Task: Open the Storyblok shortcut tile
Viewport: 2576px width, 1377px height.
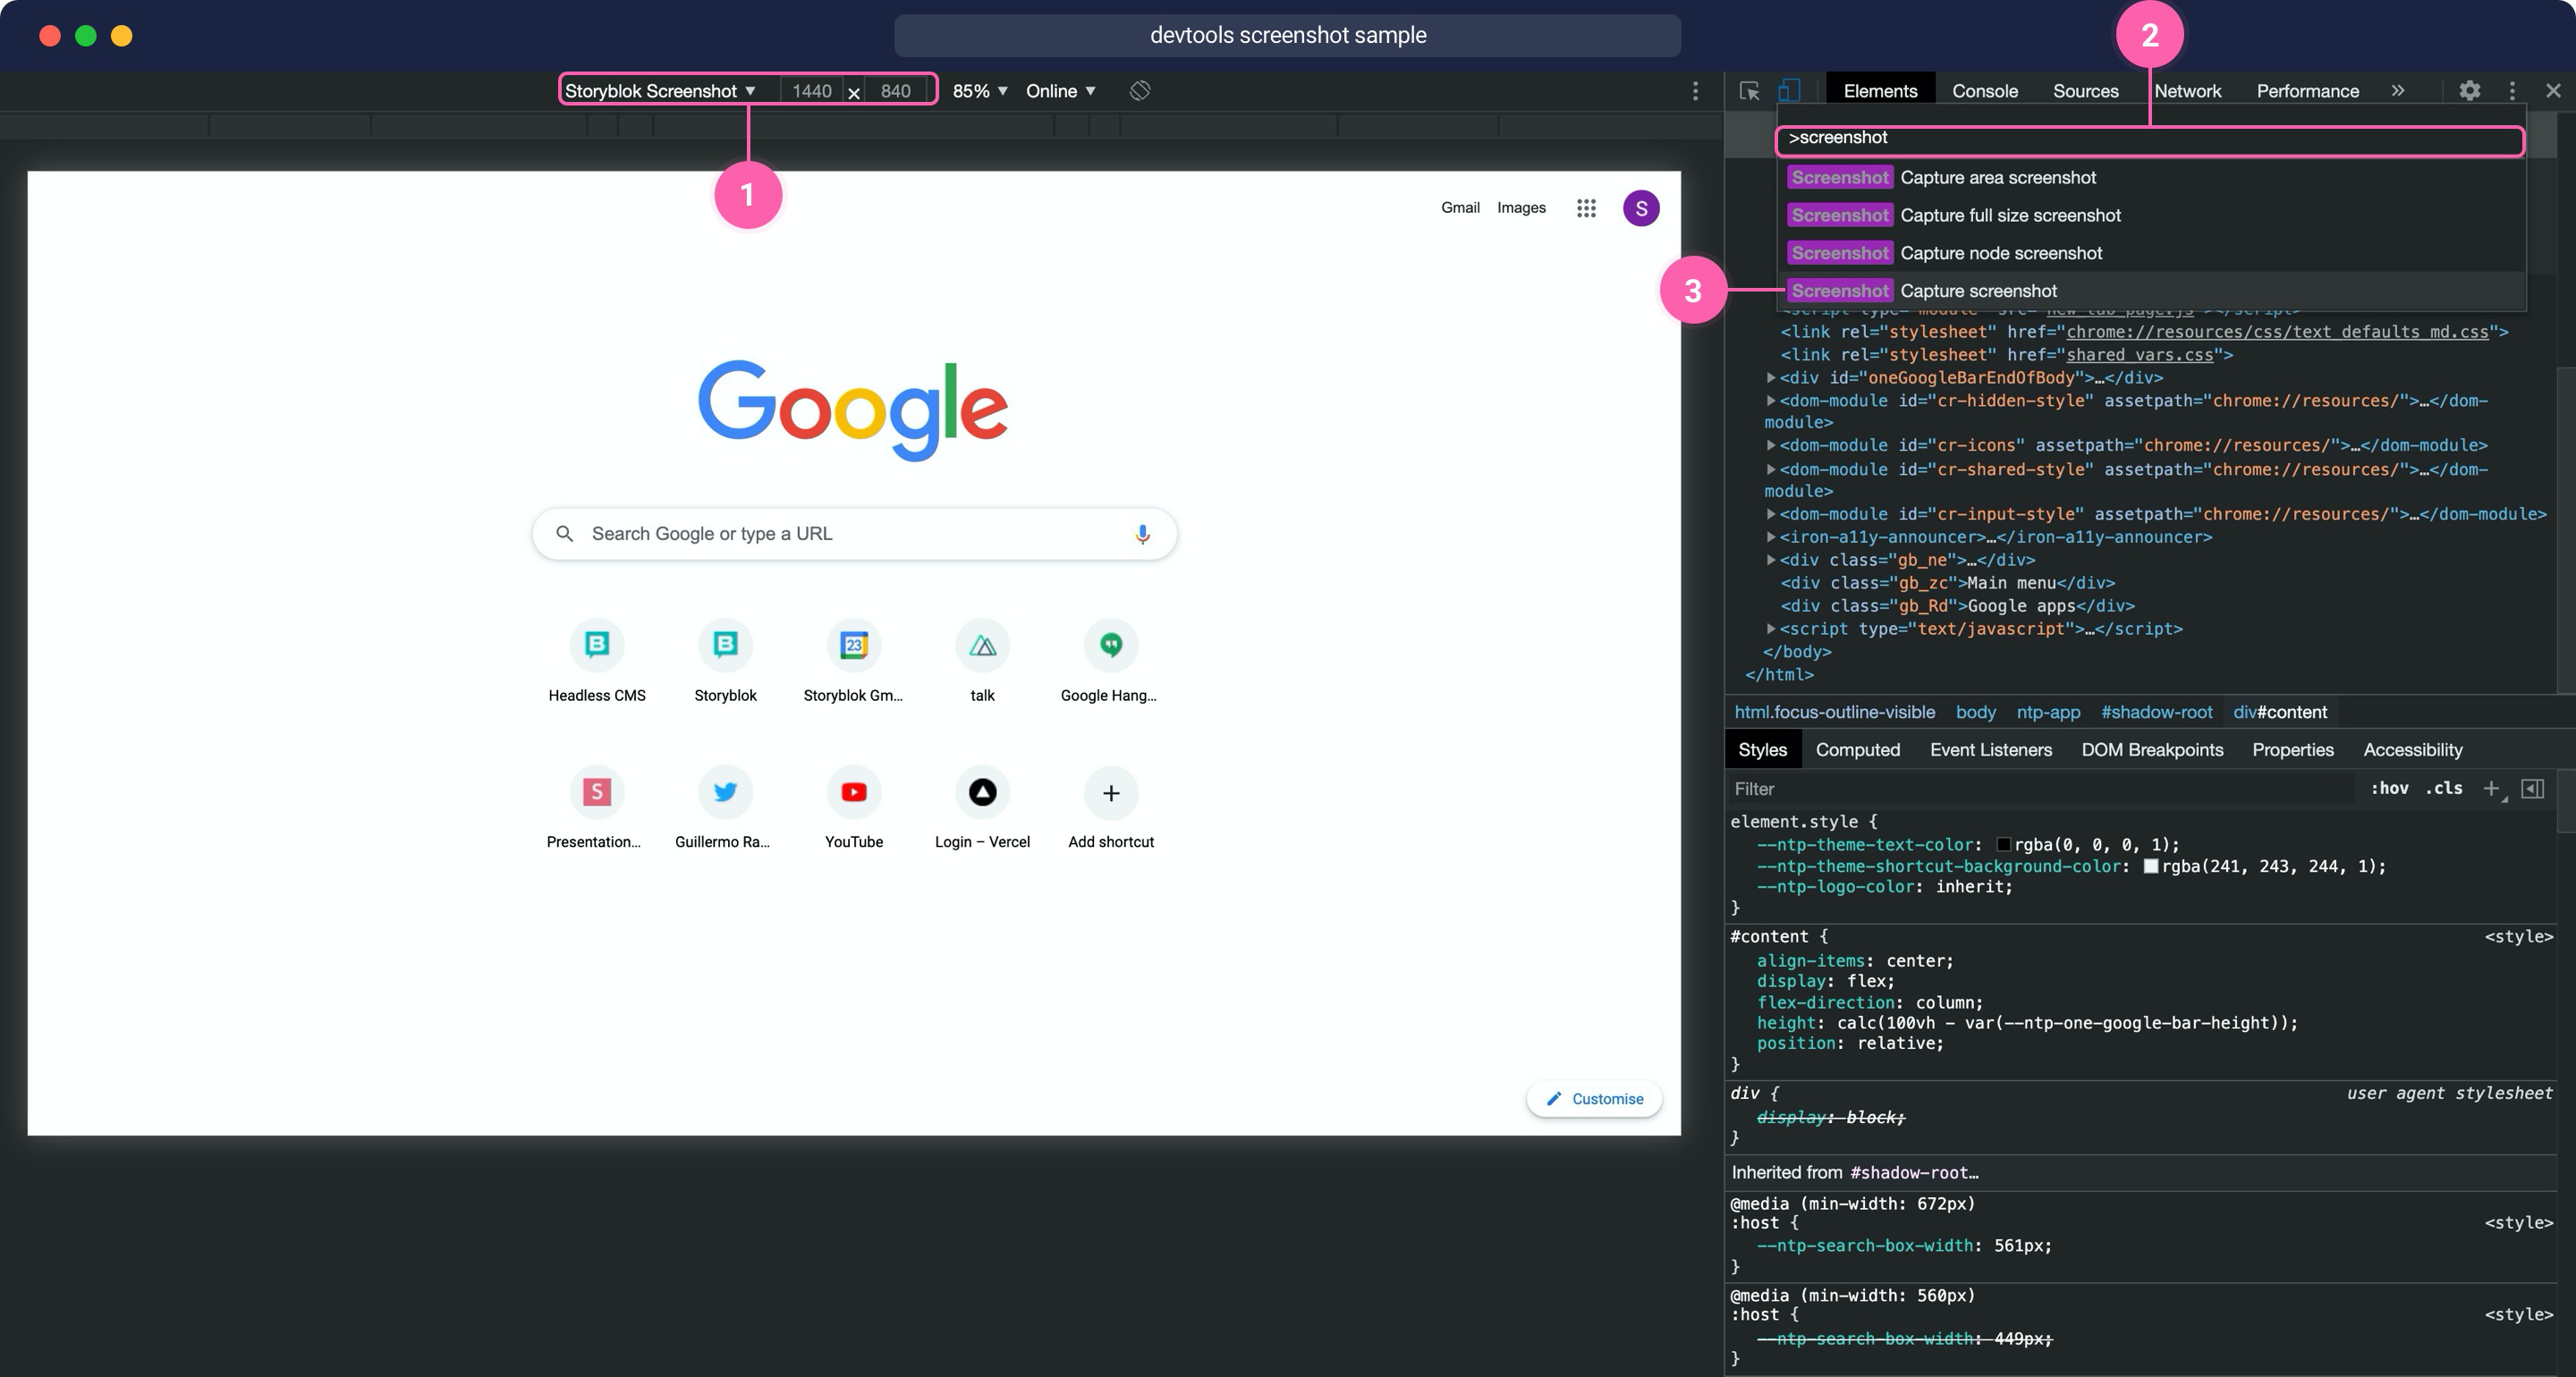Action: [725, 661]
